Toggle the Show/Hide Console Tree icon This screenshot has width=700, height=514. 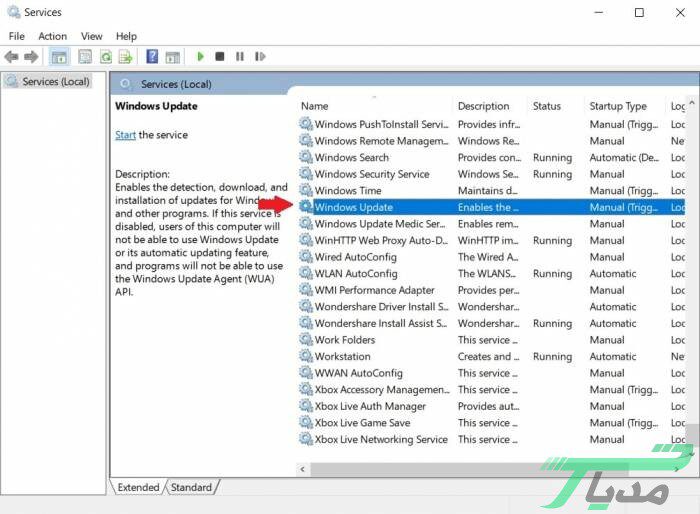[x=59, y=57]
